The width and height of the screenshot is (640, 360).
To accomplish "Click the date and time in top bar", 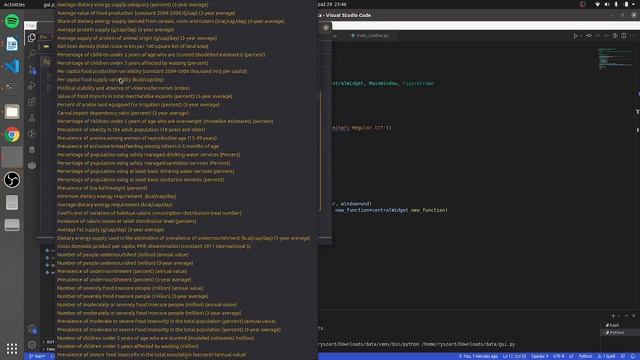I will [333, 4].
